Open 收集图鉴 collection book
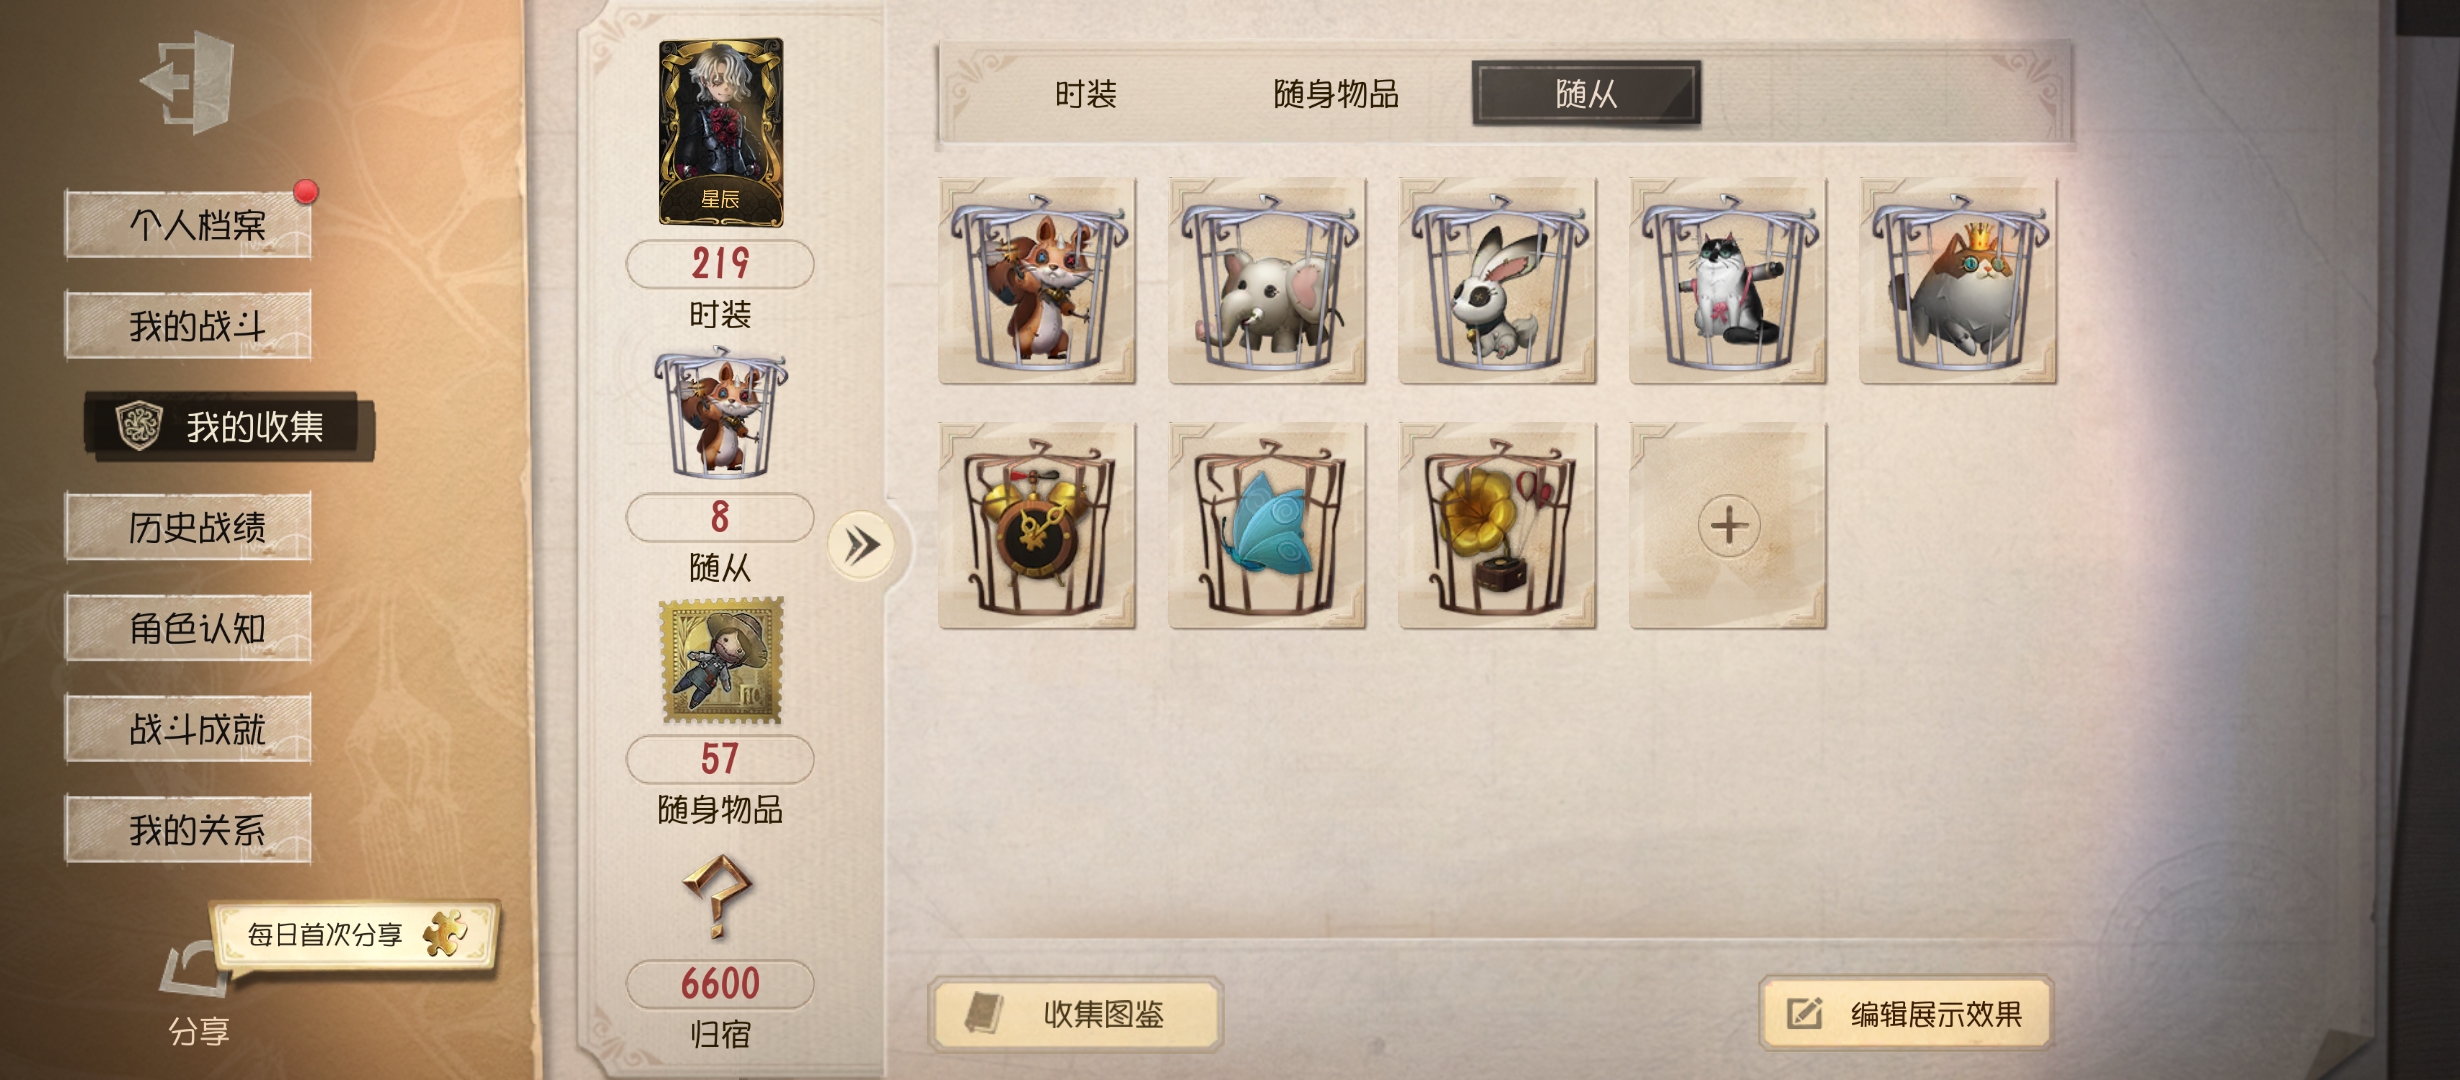 [x=1076, y=1014]
